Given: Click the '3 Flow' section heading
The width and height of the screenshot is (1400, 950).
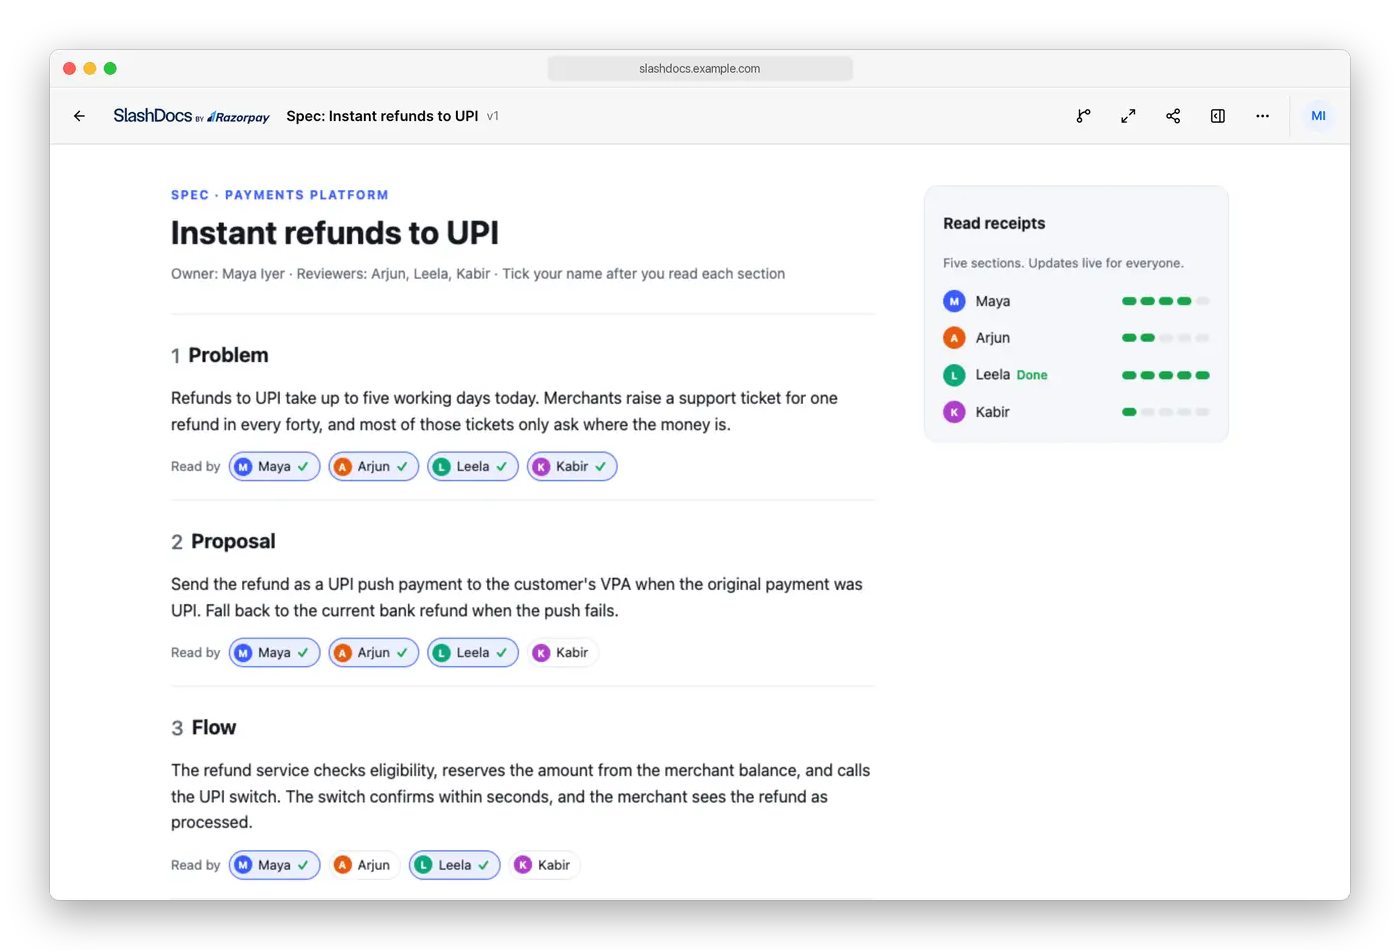Looking at the screenshot, I should (203, 727).
